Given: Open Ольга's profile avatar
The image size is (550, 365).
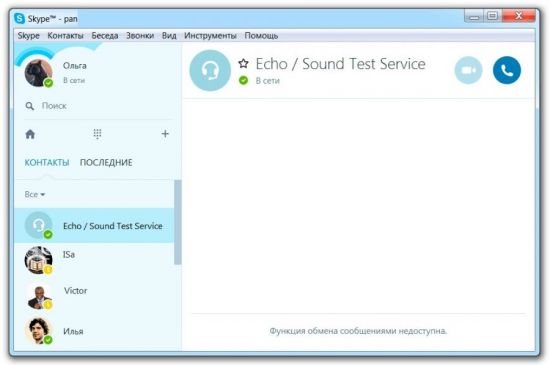Looking at the screenshot, I should 38,73.
